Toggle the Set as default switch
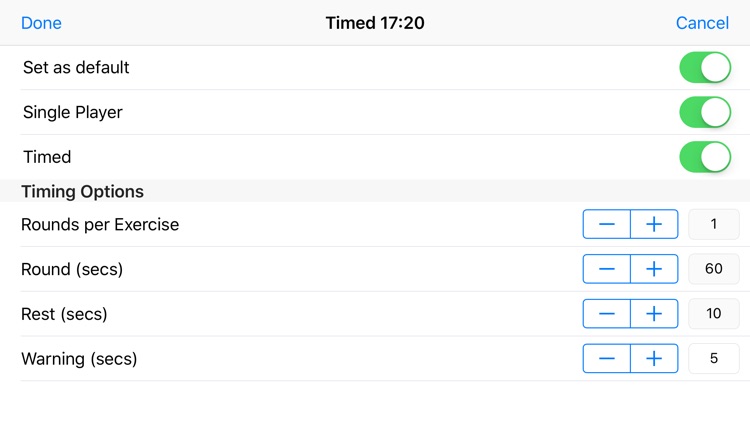 click(705, 68)
